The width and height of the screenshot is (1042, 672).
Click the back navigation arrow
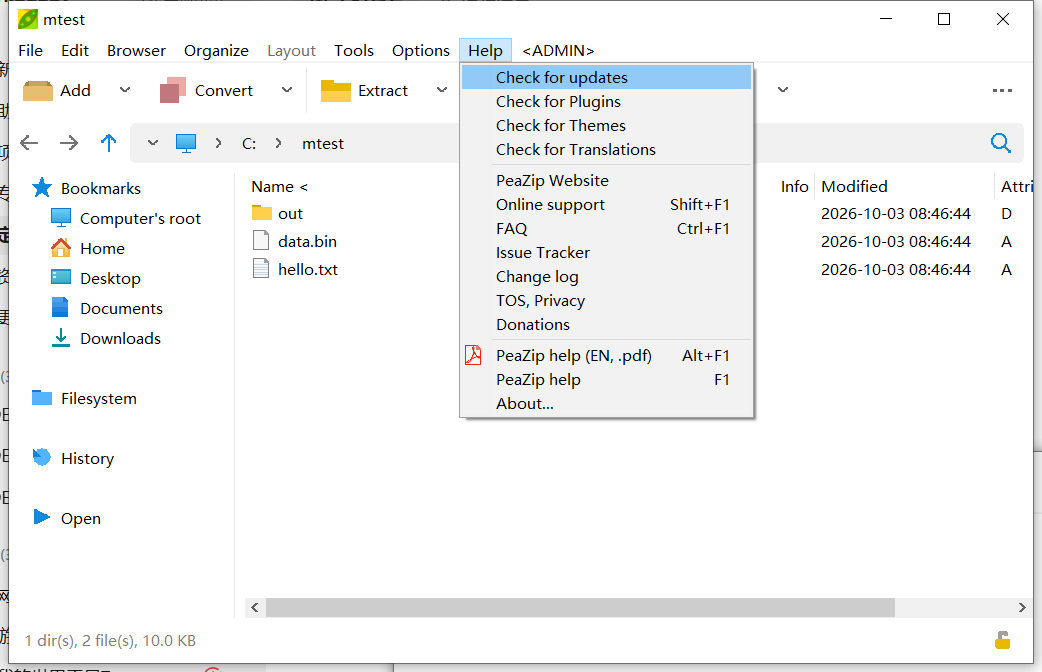(29, 143)
